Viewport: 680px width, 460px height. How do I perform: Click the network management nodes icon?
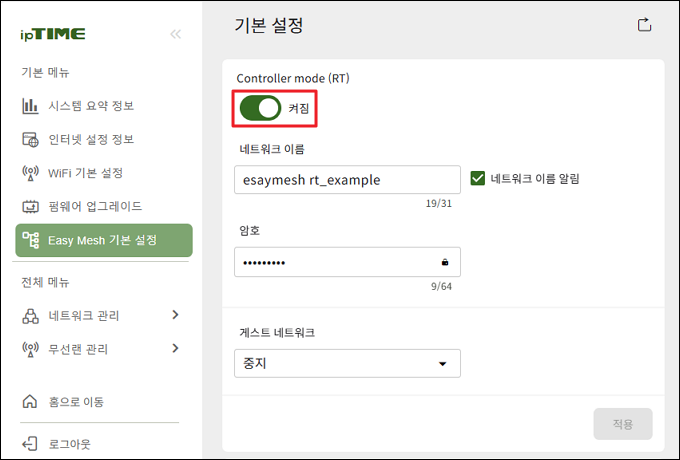(x=30, y=316)
